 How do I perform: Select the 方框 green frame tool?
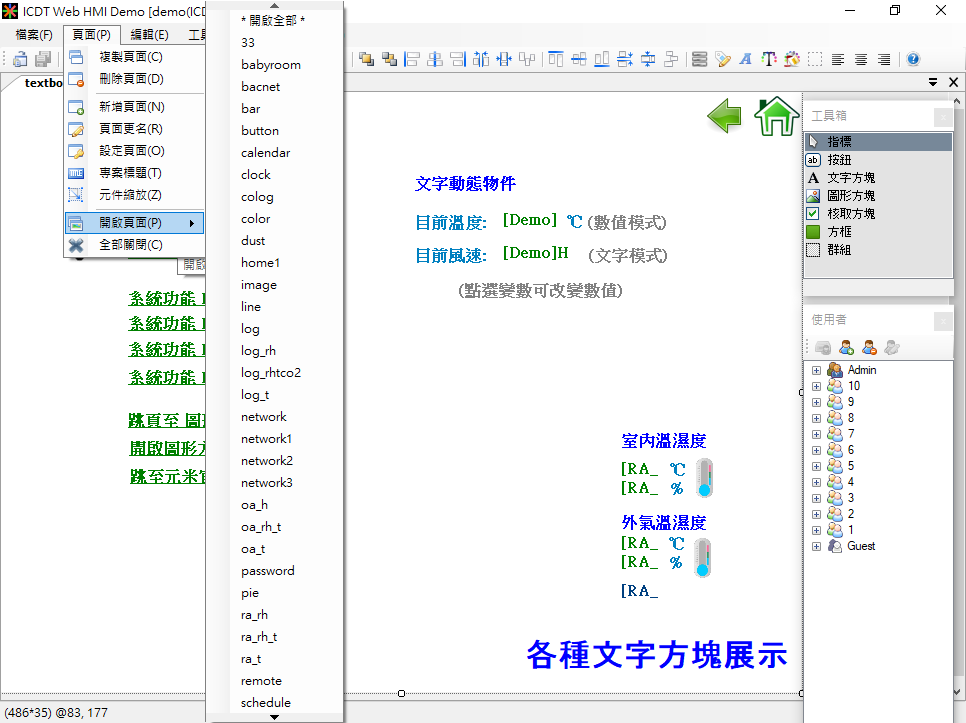coord(839,232)
